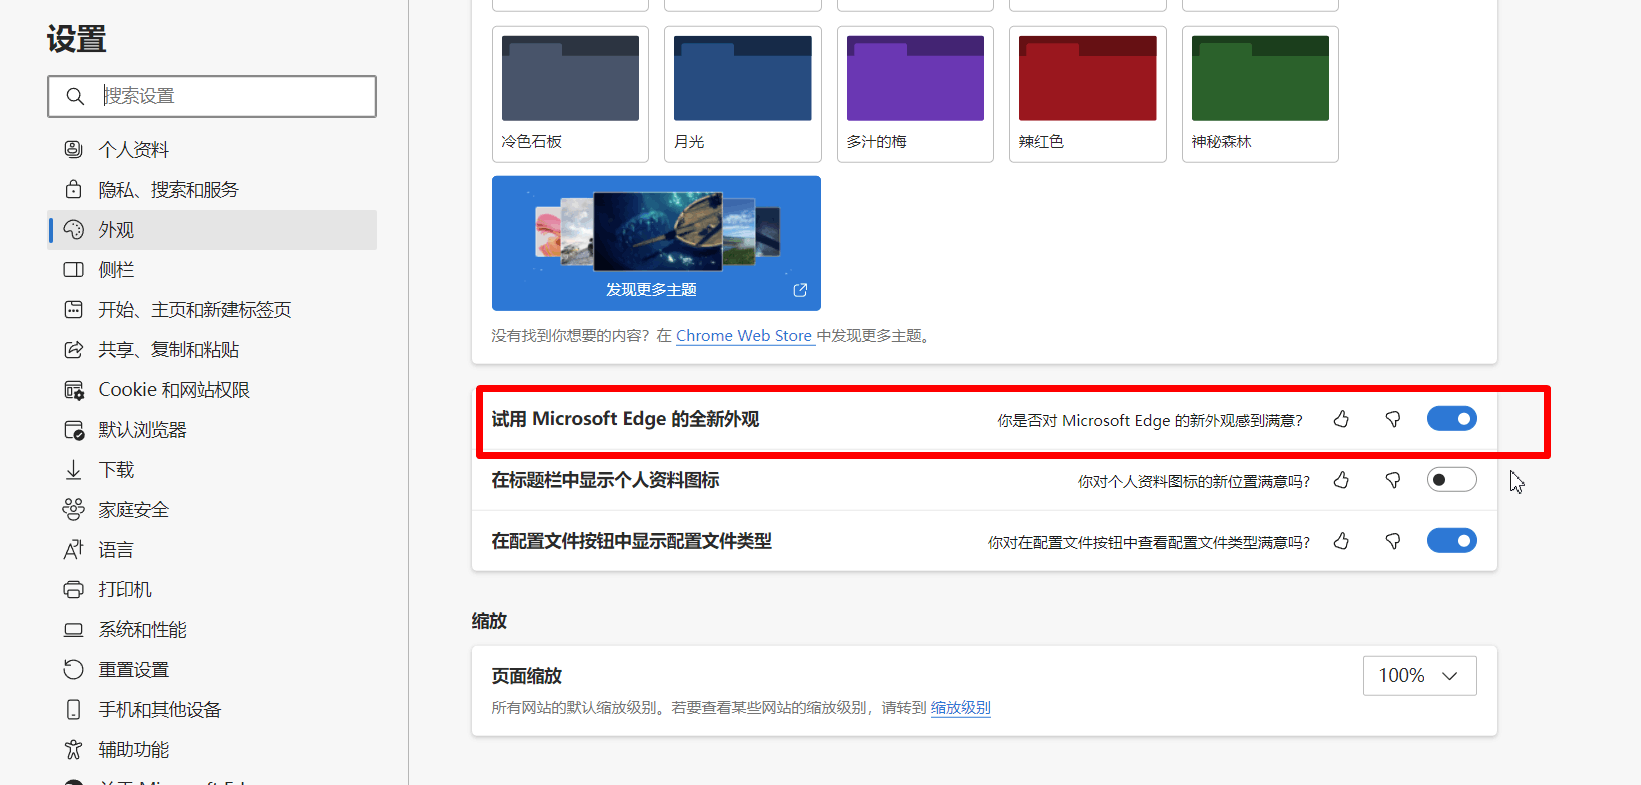Screen dimensions: 1641x785
Task: Follow the 缩放级别 link
Action: pyautogui.click(x=960, y=708)
